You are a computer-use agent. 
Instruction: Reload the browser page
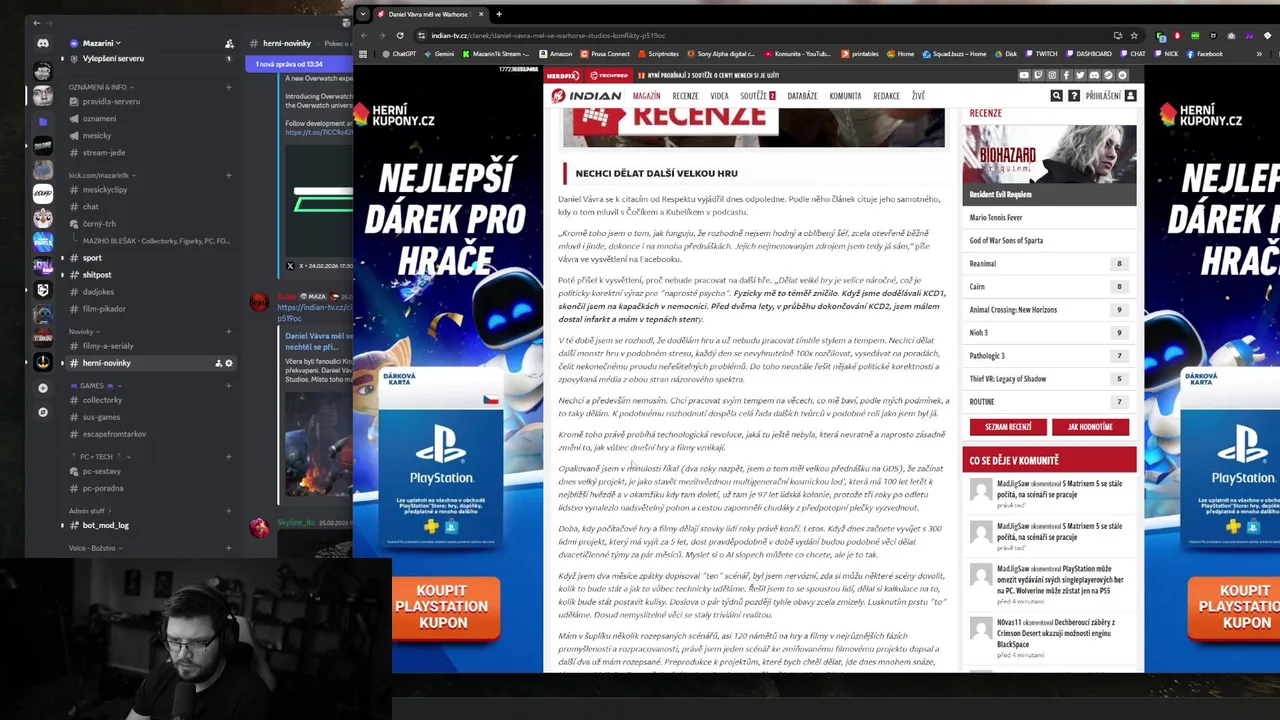399,35
